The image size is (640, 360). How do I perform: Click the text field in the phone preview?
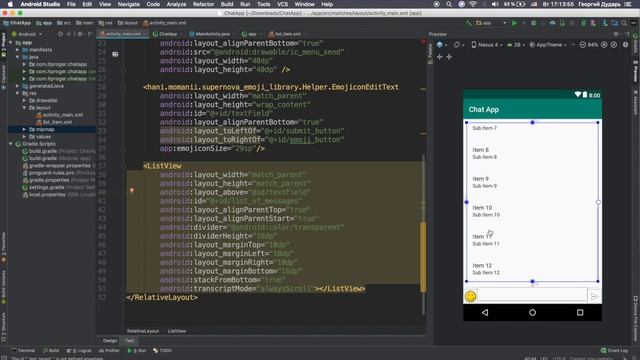[x=532, y=295]
